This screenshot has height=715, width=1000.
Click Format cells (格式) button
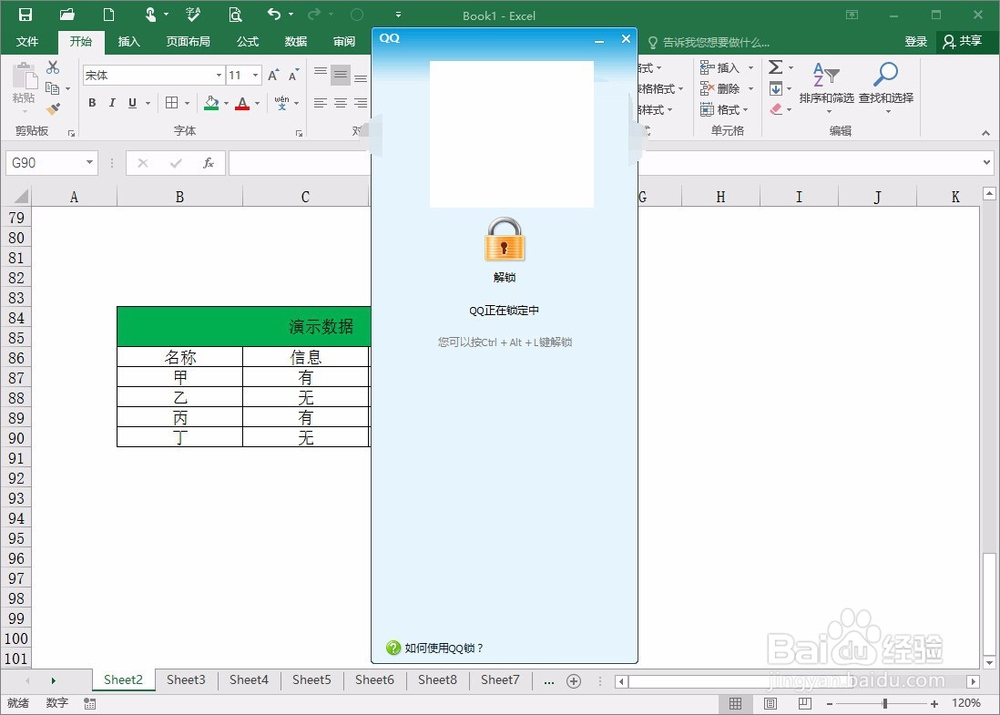coord(719,110)
